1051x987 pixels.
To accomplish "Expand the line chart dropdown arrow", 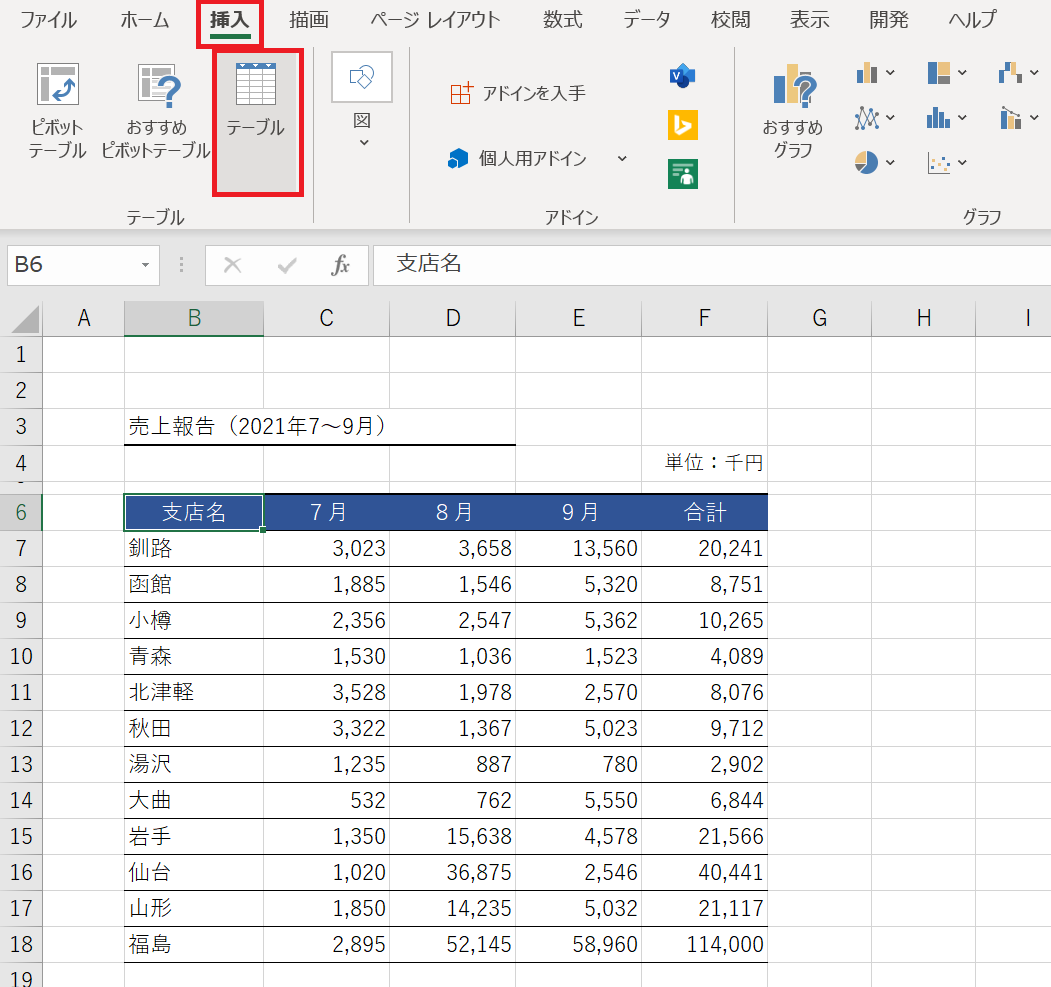I will pos(891,119).
